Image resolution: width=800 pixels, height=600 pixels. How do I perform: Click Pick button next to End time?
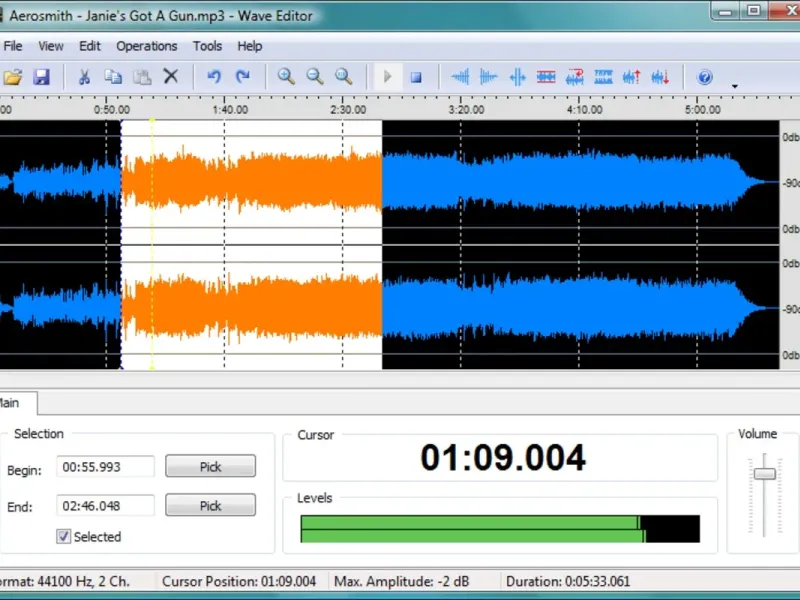pos(210,506)
